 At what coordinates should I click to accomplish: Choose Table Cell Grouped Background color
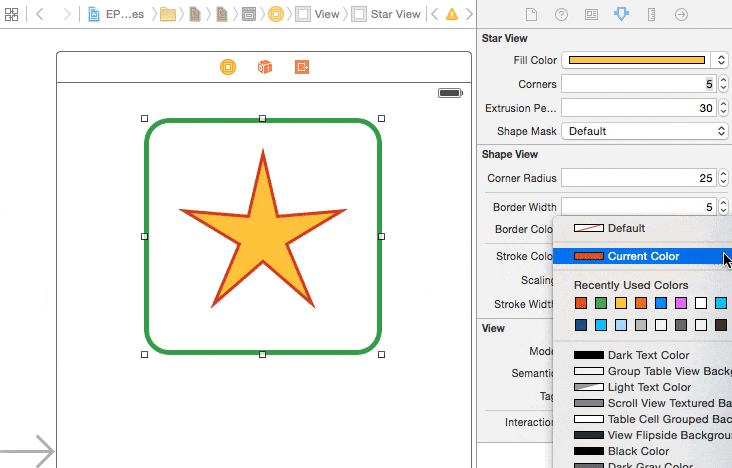point(642,419)
